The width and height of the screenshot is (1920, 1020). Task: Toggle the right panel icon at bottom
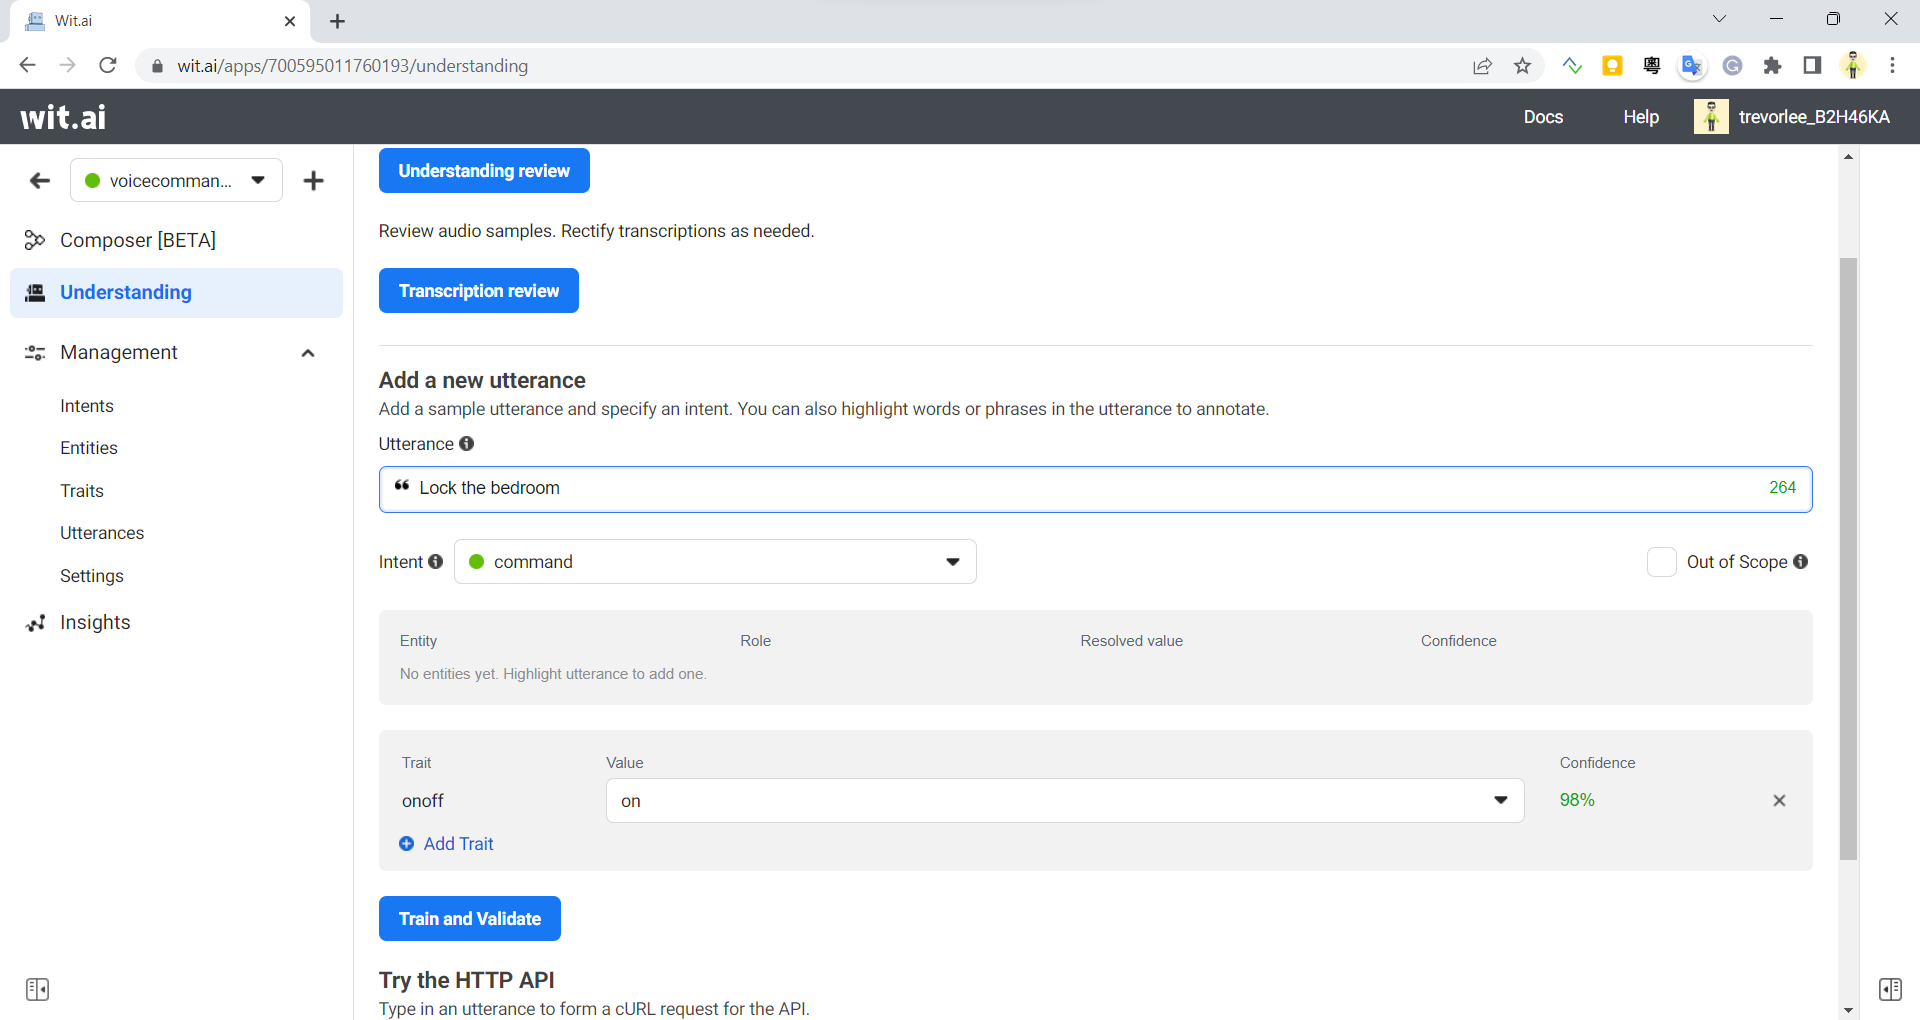[1890, 989]
